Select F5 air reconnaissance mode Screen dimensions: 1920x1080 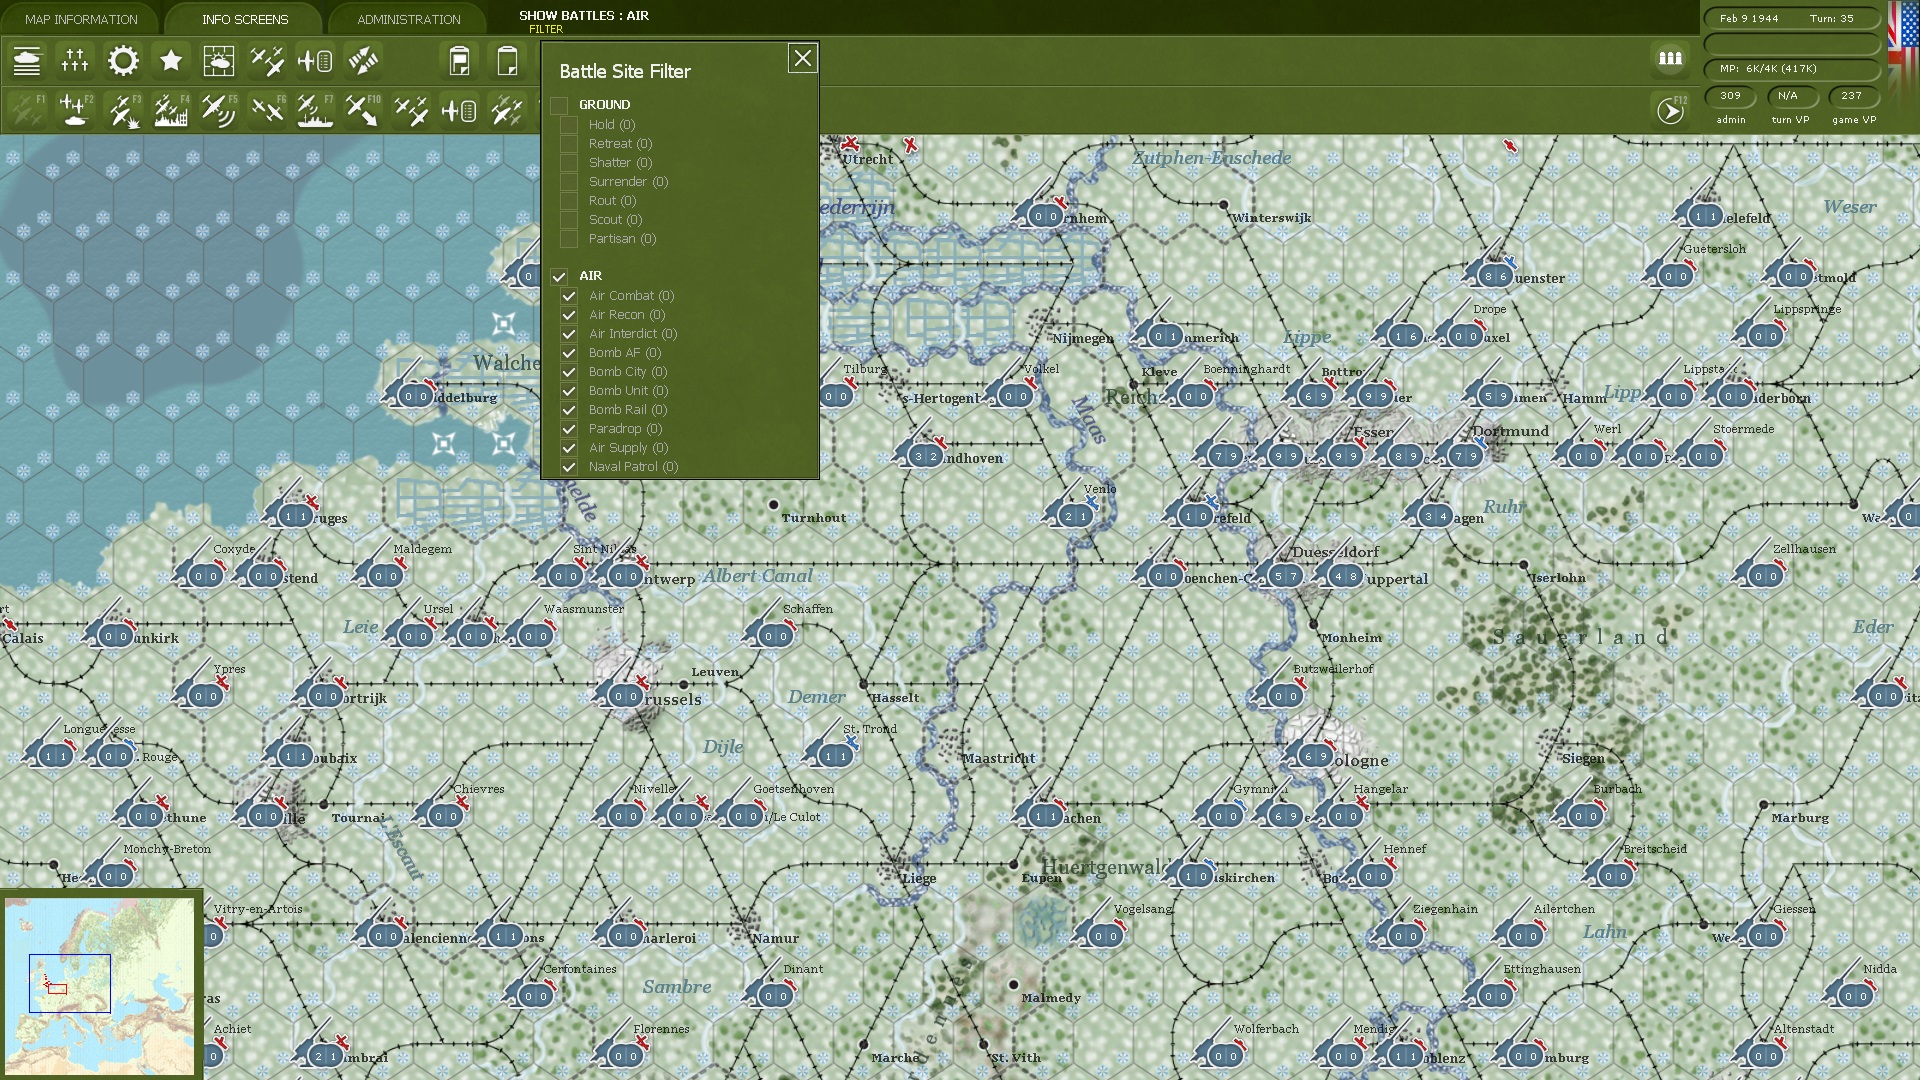[218, 110]
